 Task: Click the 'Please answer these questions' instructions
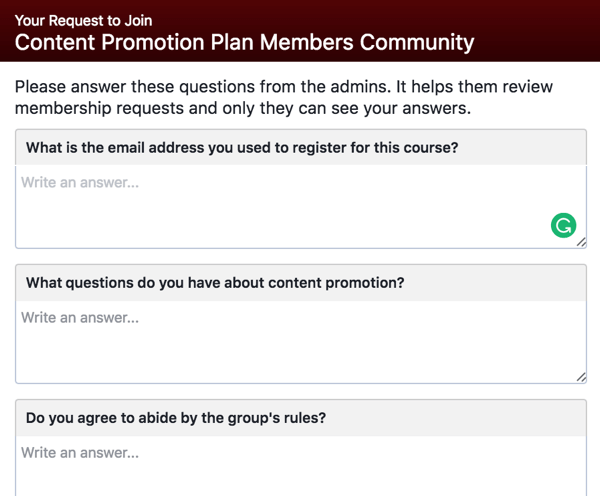click(x=284, y=87)
